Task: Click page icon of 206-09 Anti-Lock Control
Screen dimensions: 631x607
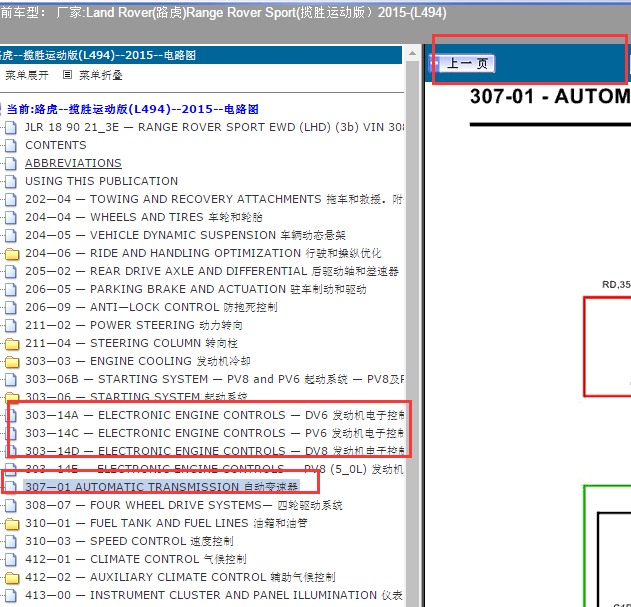Action: (11, 308)
